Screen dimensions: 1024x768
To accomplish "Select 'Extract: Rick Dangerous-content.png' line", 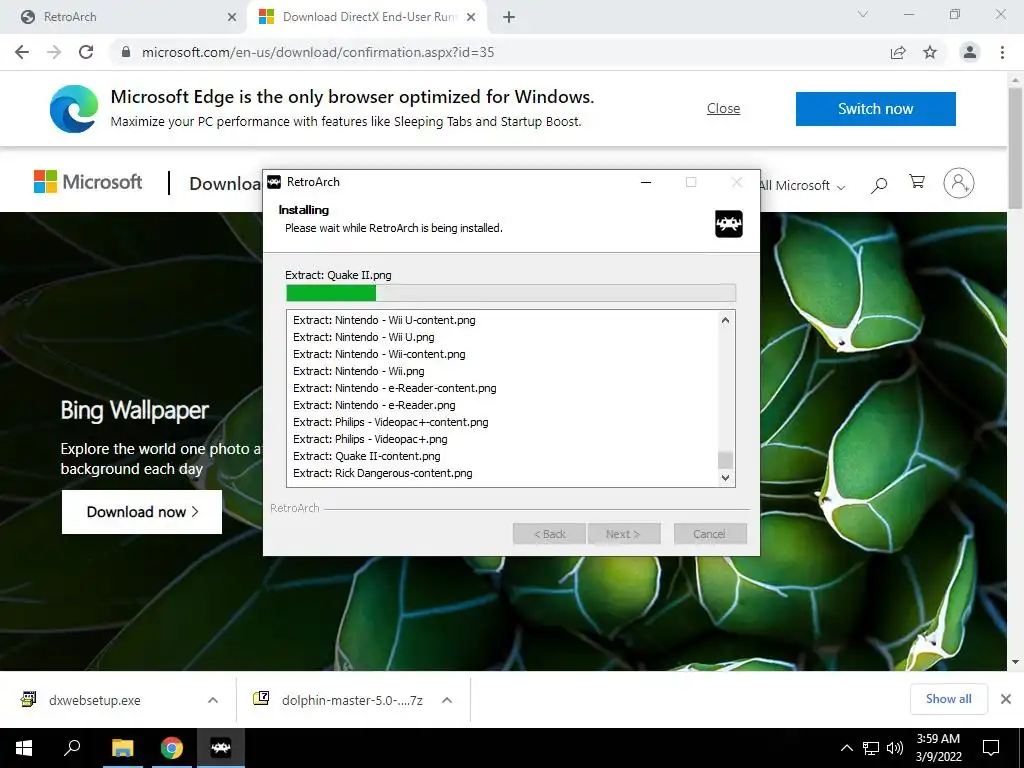I will coord(383,473).
